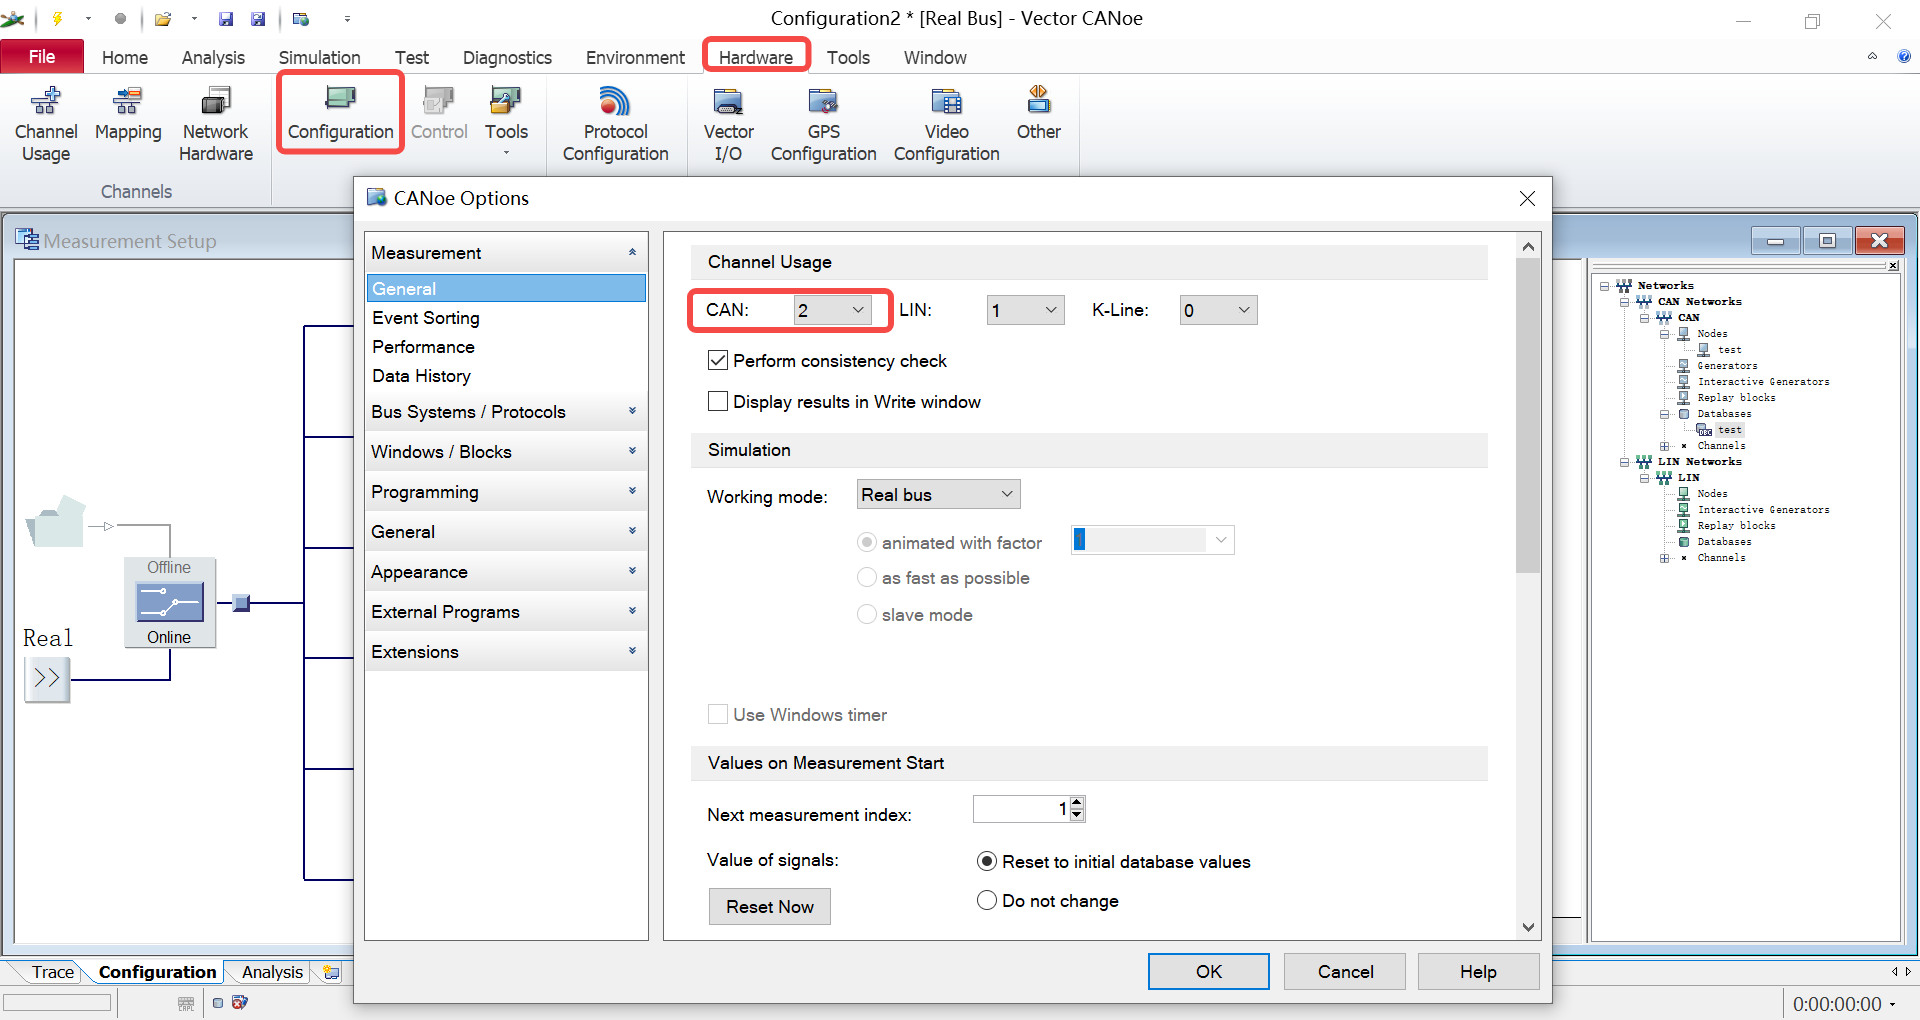1920x1020 pixels.
Task: Click the CAPL icon in status bar
Action: [186, 1003]
